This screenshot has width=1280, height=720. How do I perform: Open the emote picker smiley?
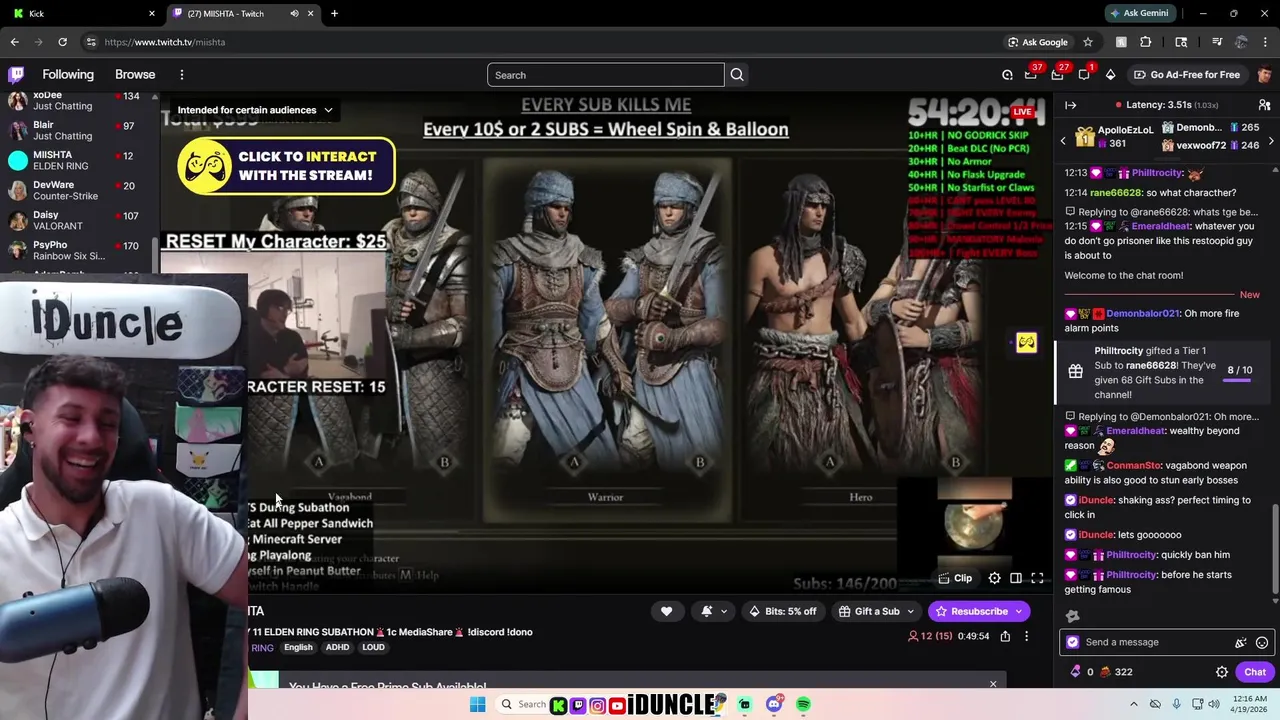[1262, 643]
